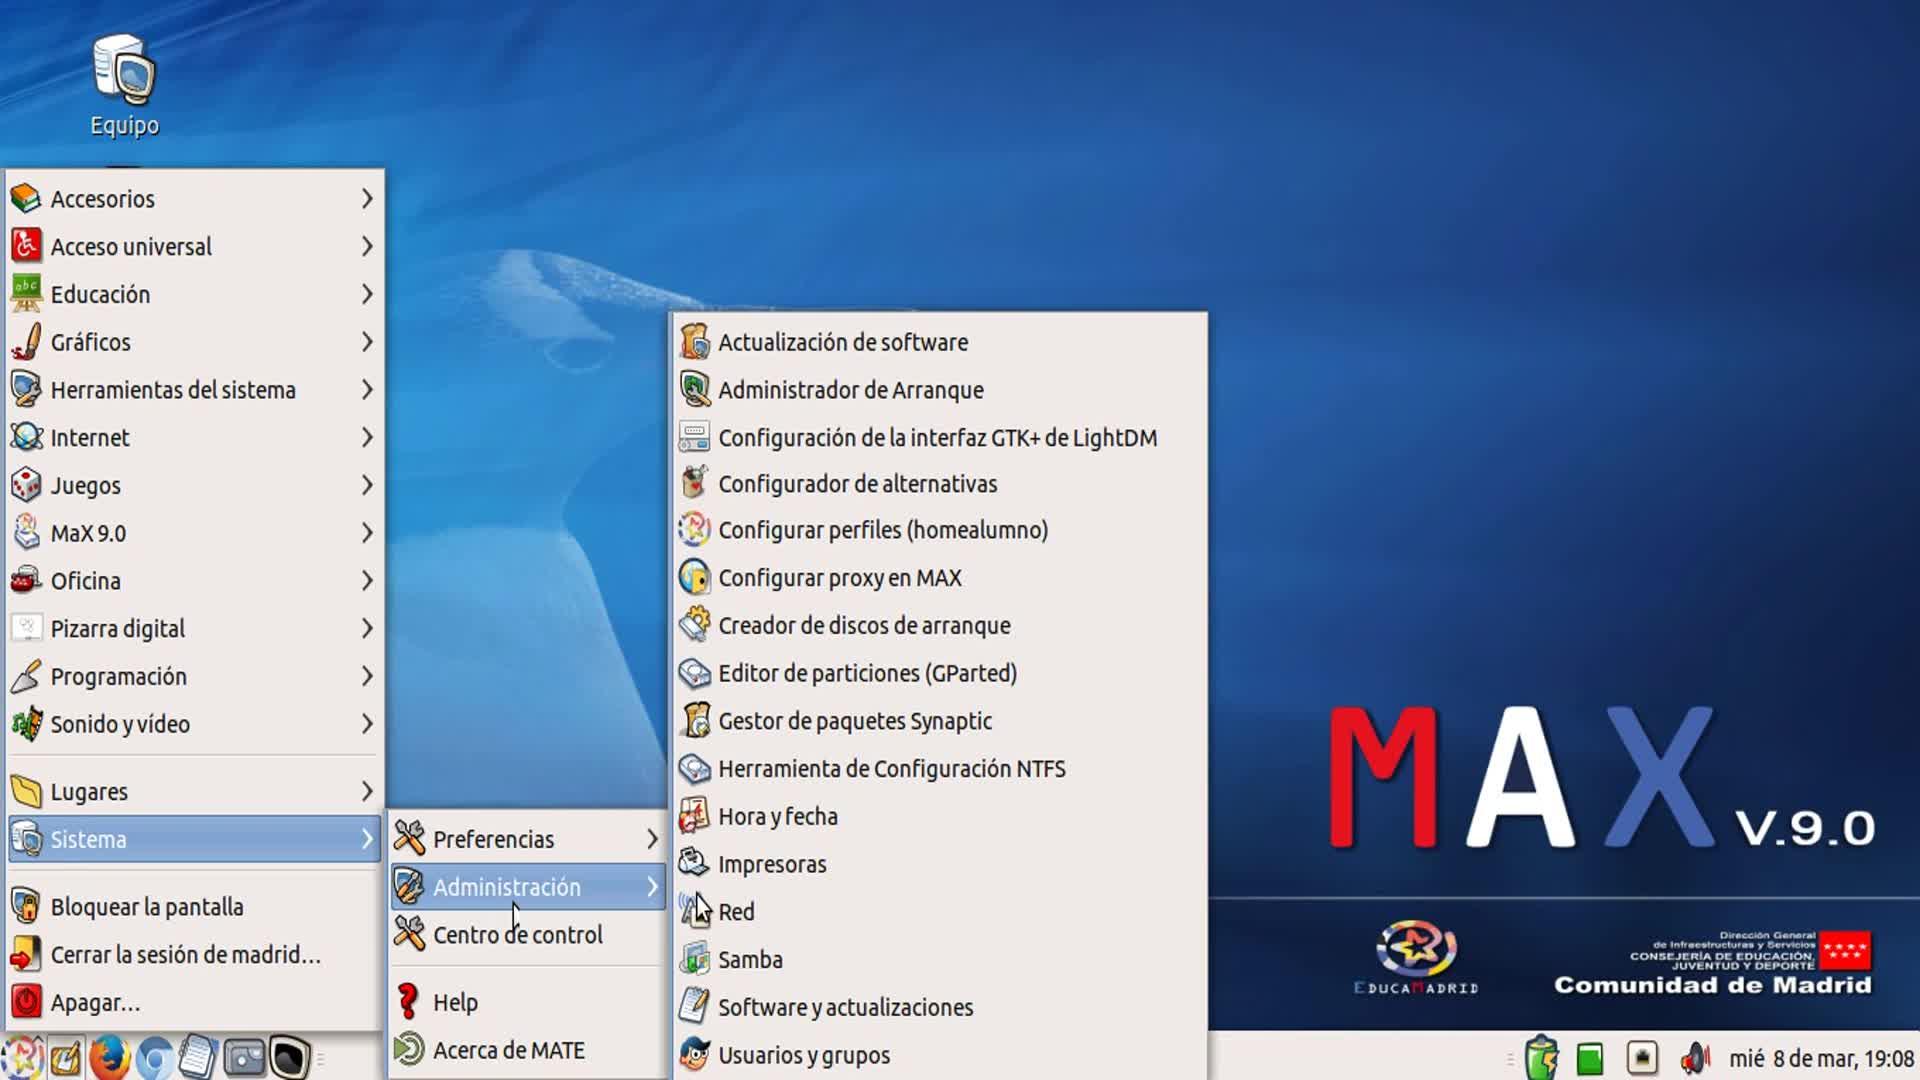Open Acerca de MATE
Image resolution: width=1920 pixels, height=1080 pixels.
click(x=528, y=1050)
